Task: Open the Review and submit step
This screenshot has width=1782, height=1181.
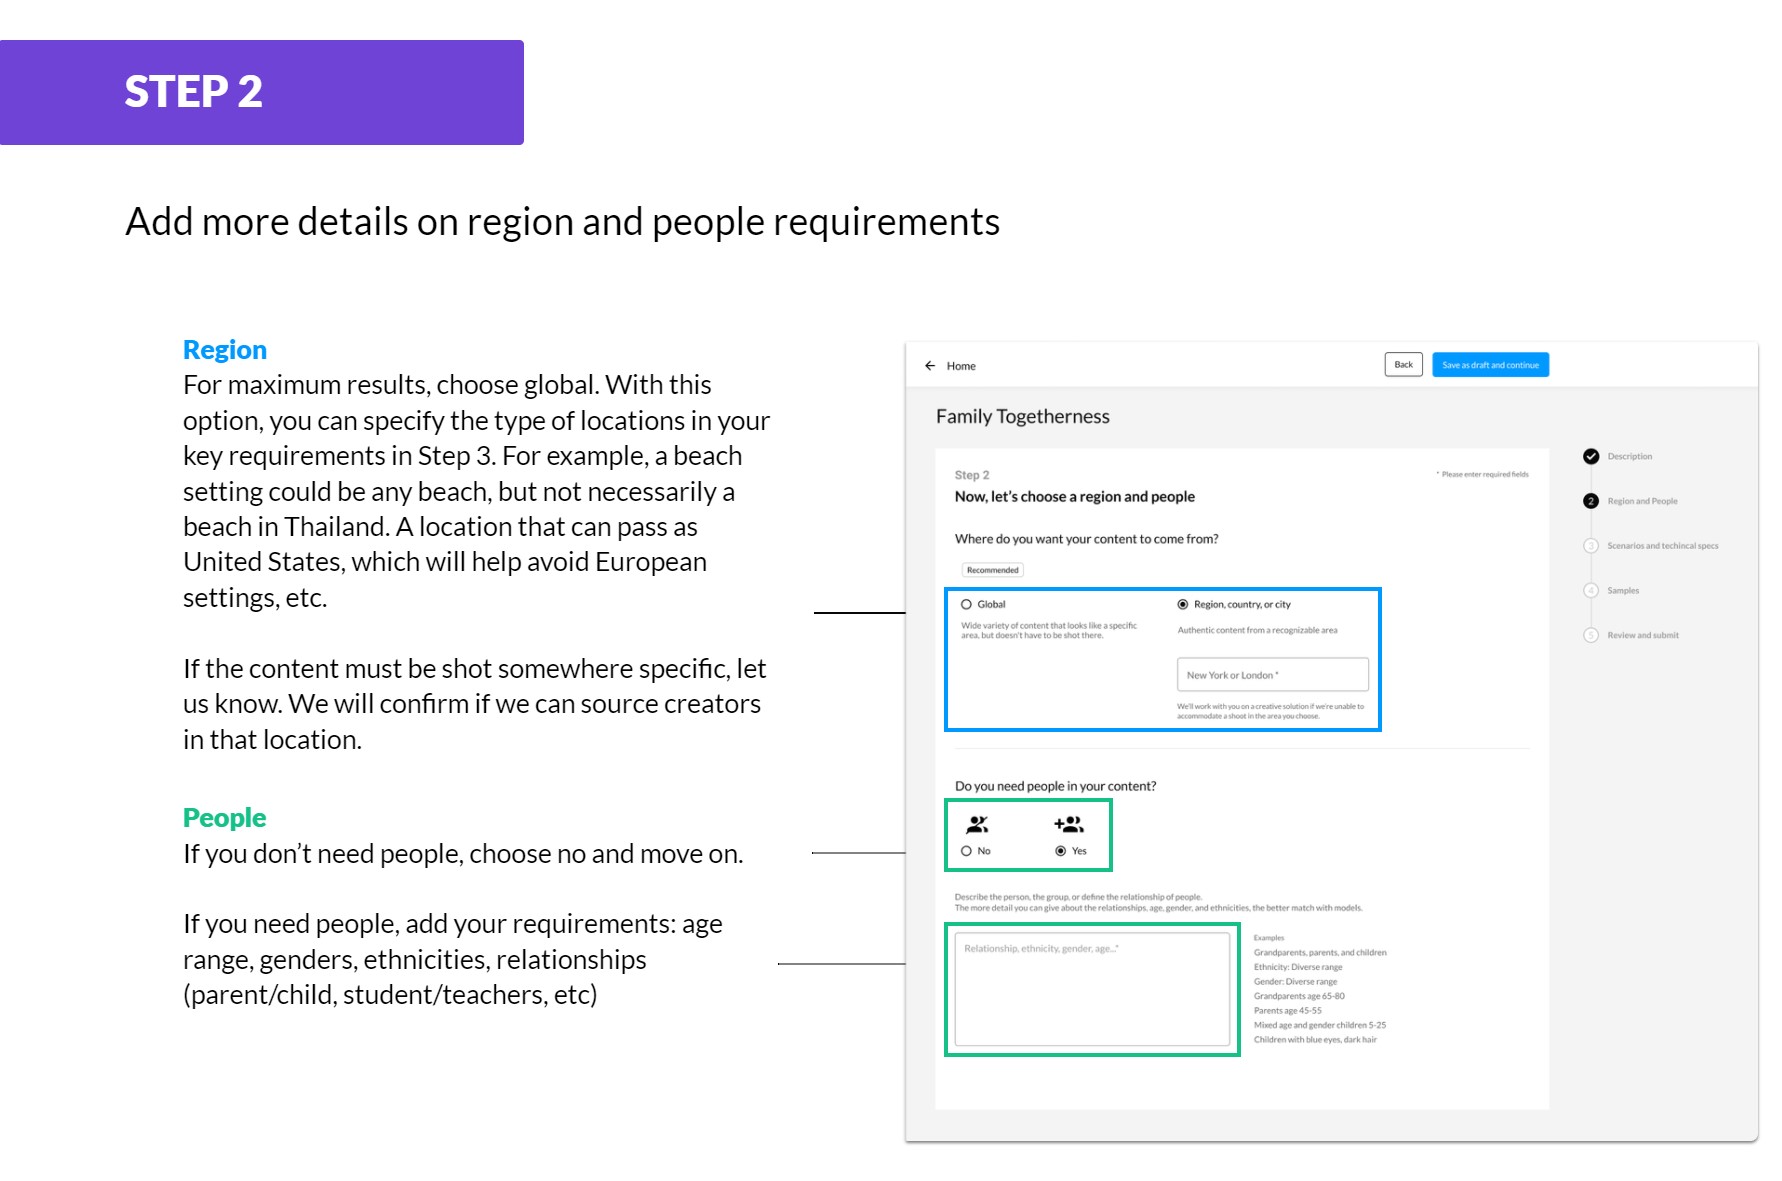Action: click(1642, 636)
